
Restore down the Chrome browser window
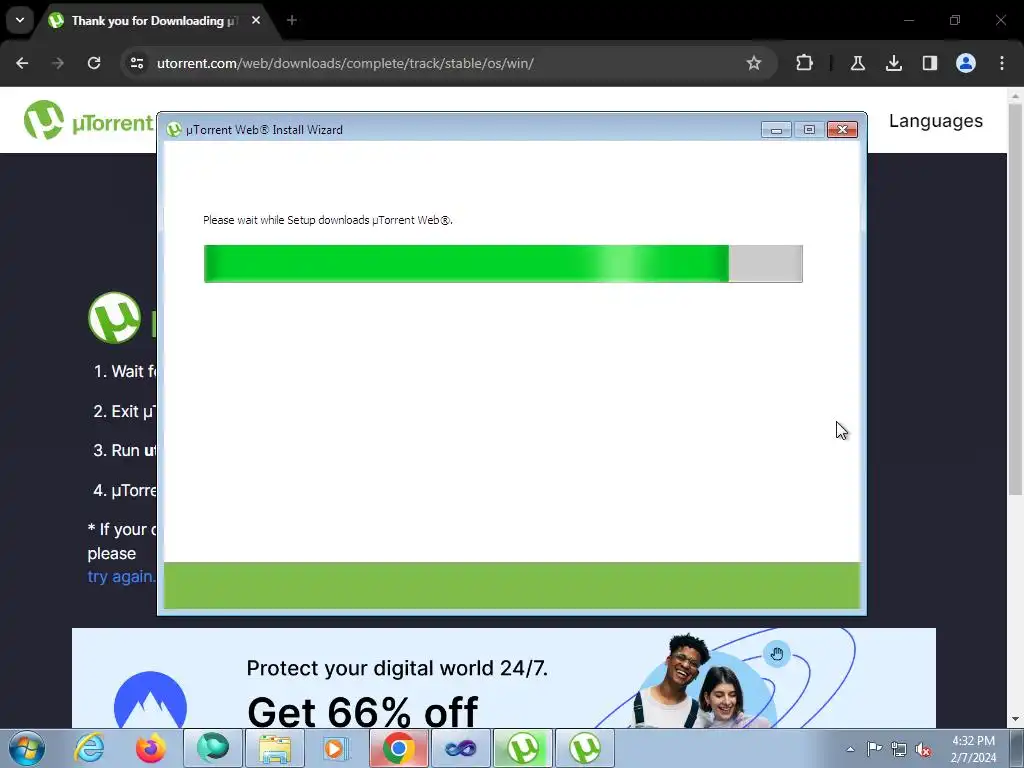[955, 20]
